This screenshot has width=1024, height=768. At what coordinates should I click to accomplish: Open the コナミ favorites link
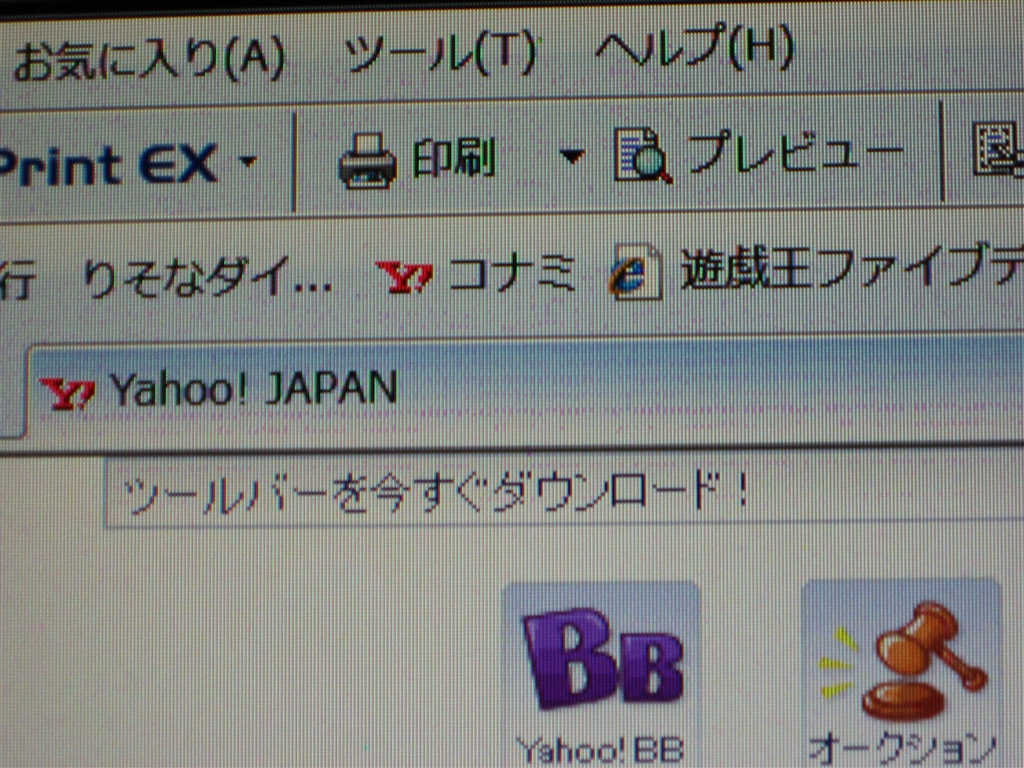(512, 273)
